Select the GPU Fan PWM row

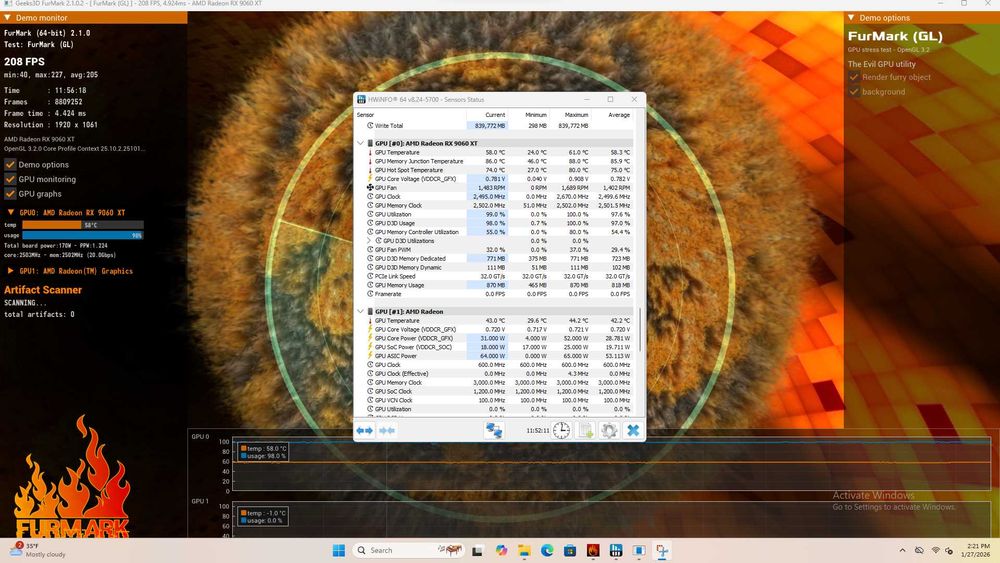tap(495, 250)
